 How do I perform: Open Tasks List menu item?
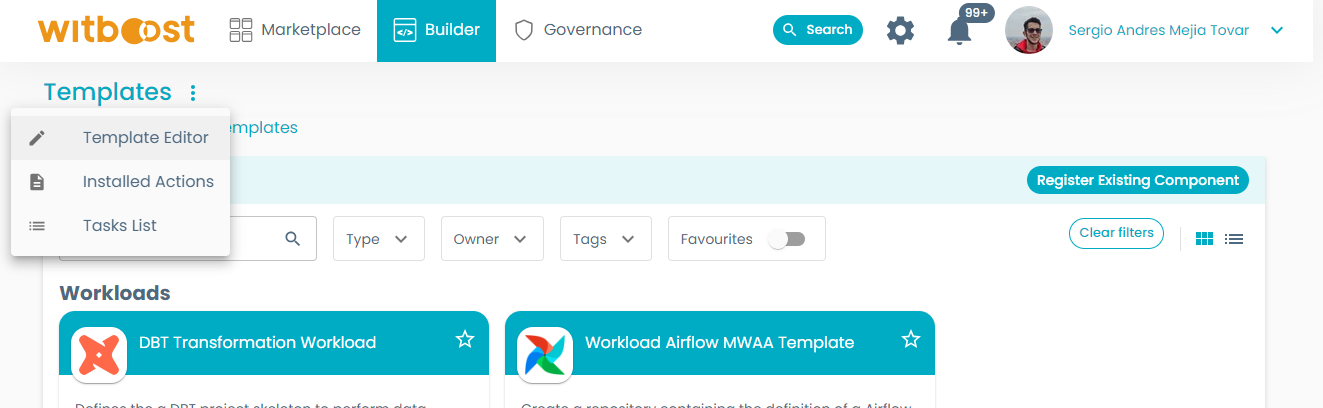coord(120,226)
